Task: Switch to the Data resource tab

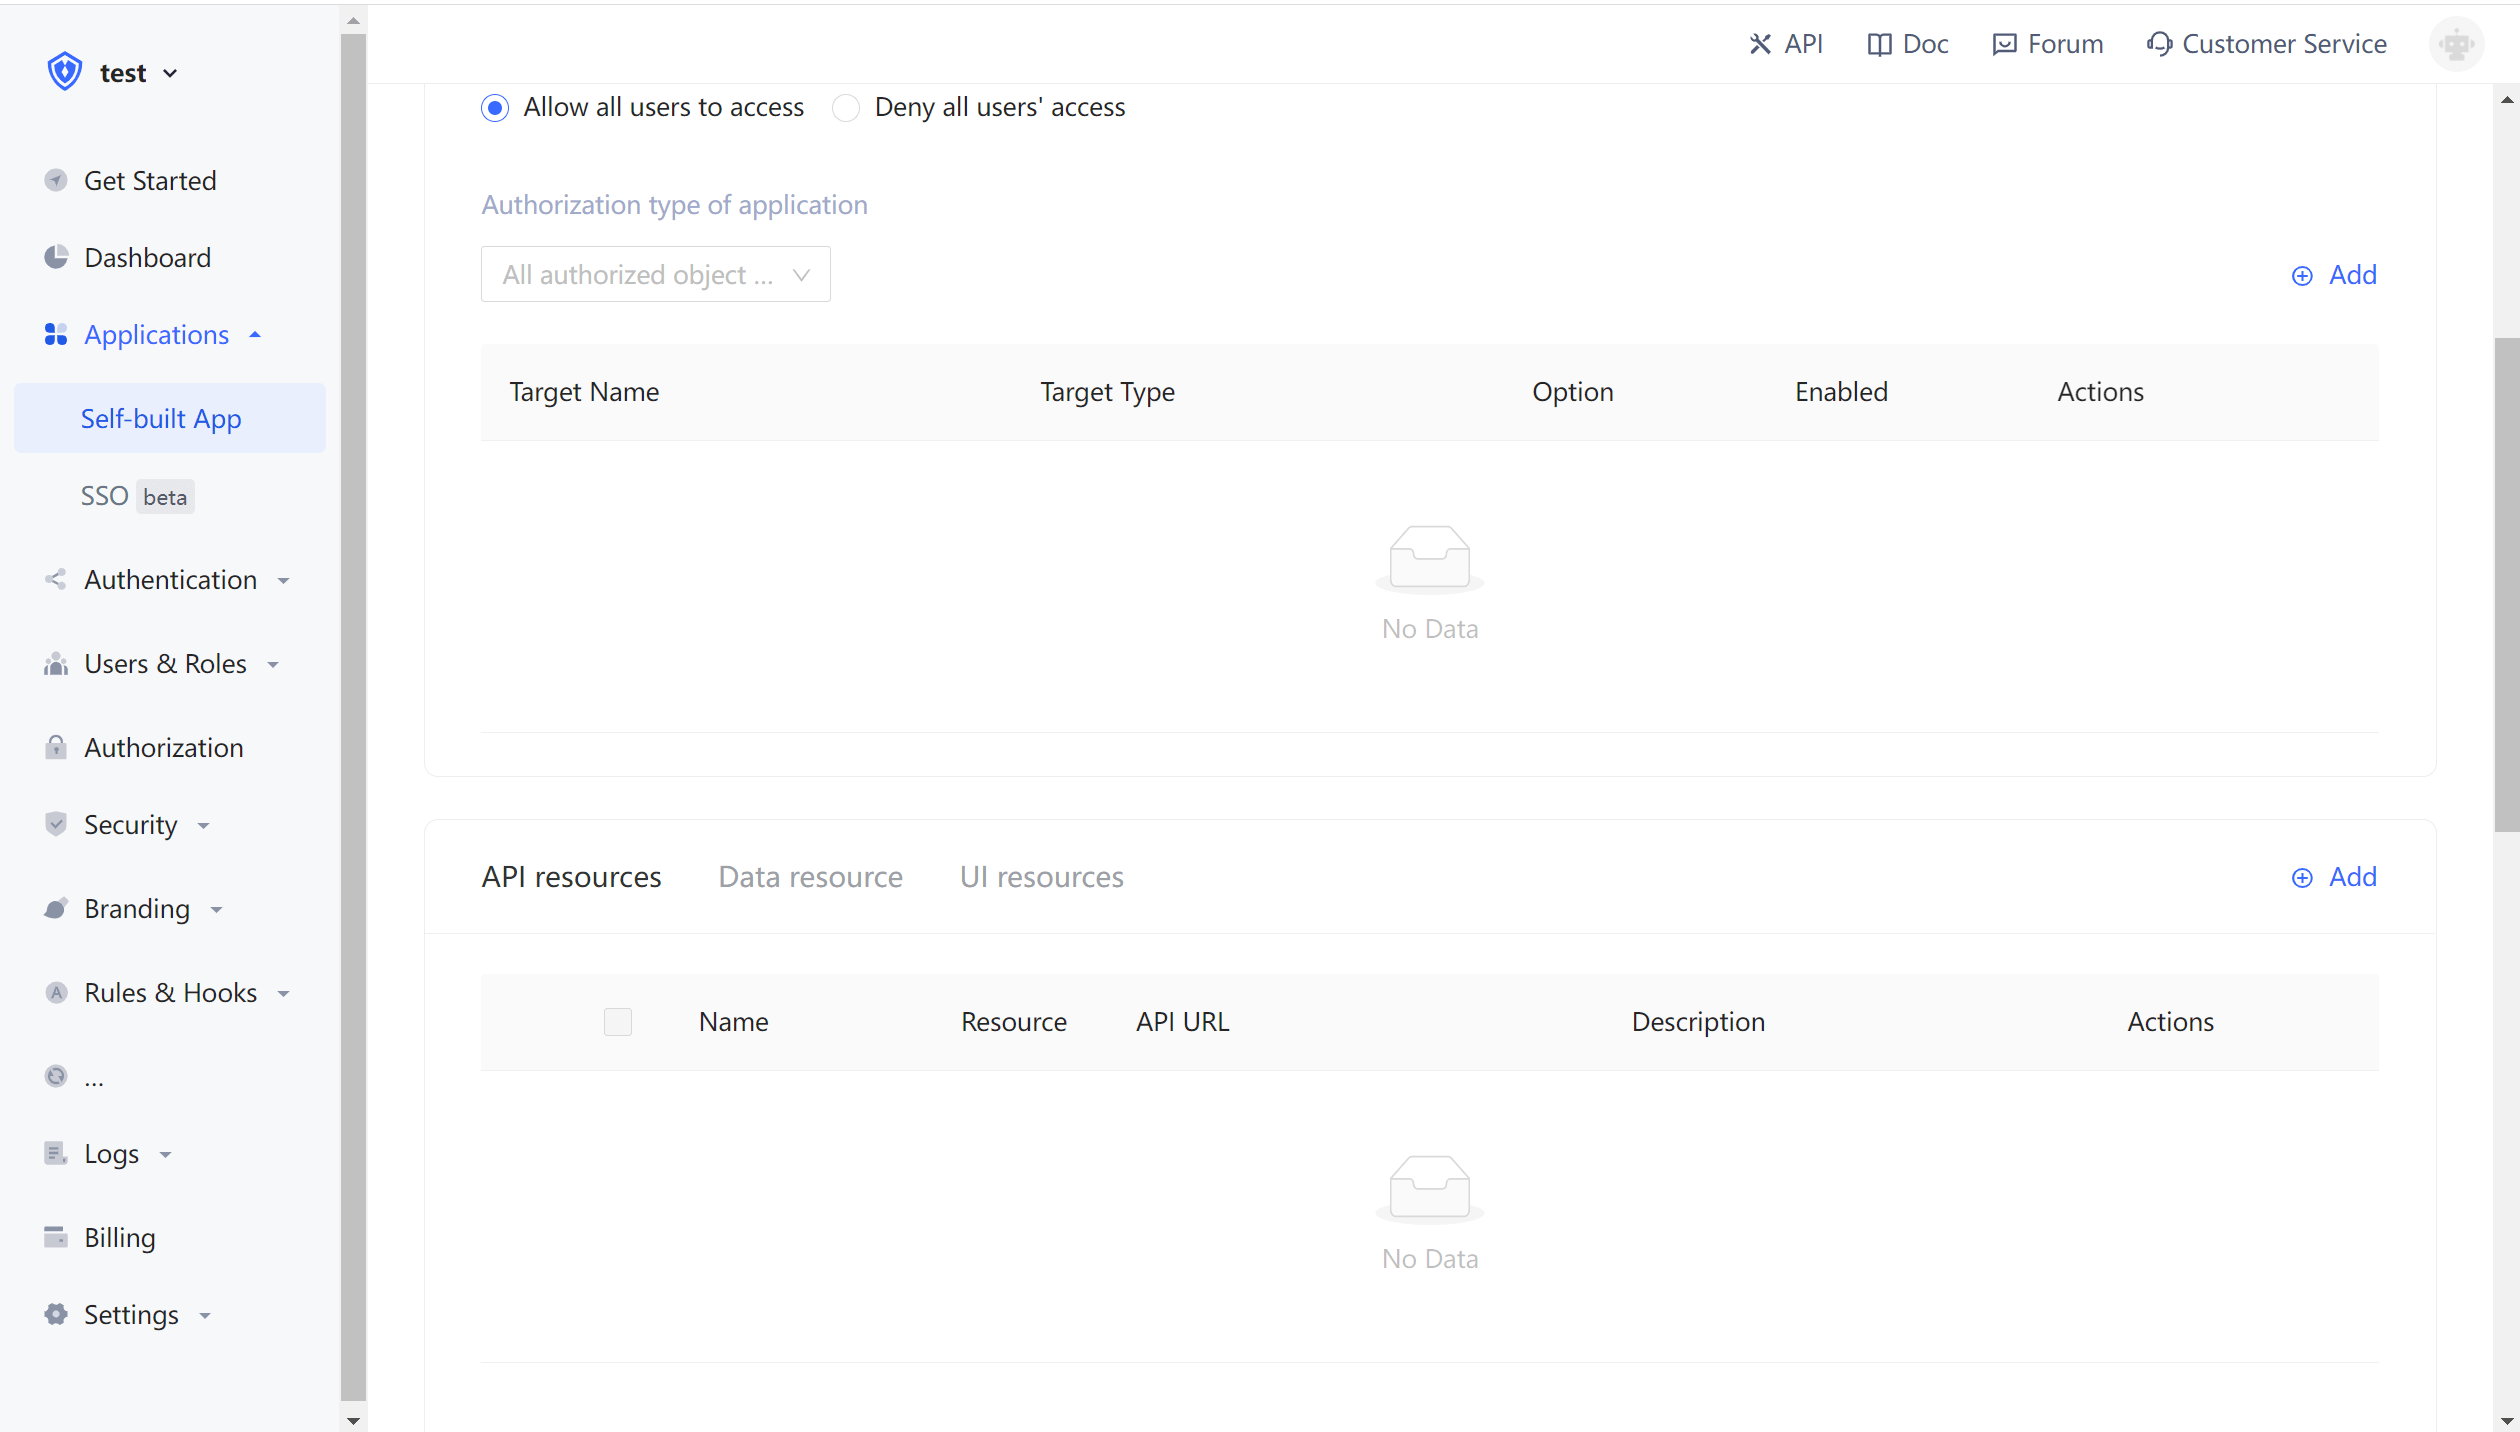Action: coord(810,877)
